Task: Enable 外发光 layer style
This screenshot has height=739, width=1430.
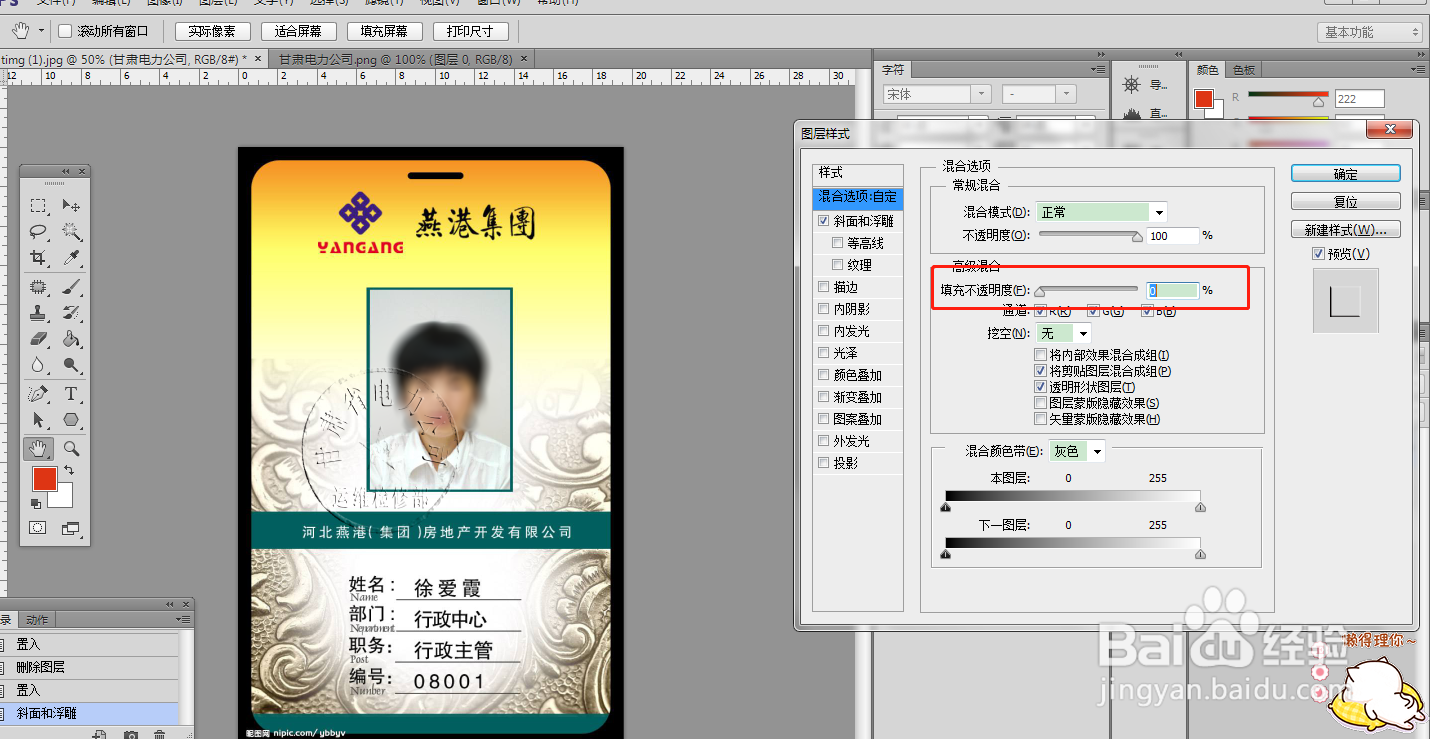Action: coord(824,441)
